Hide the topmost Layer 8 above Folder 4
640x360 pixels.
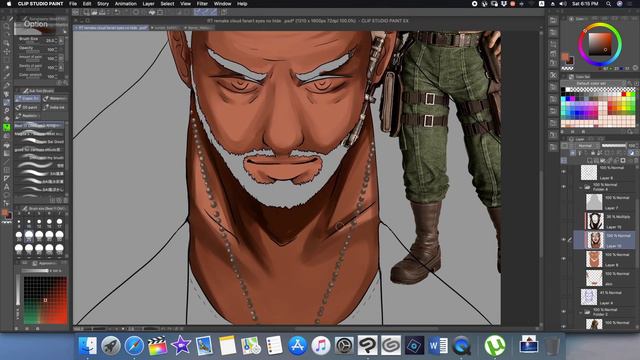[x=564, y=172]
